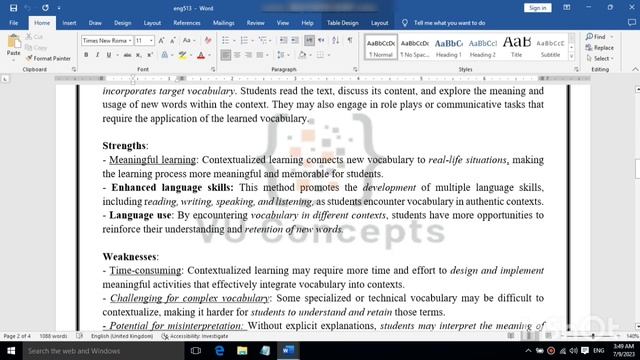Viewport: 640px width, 360px height.
Task: Toggle Align Left
Action: (225, 55)
